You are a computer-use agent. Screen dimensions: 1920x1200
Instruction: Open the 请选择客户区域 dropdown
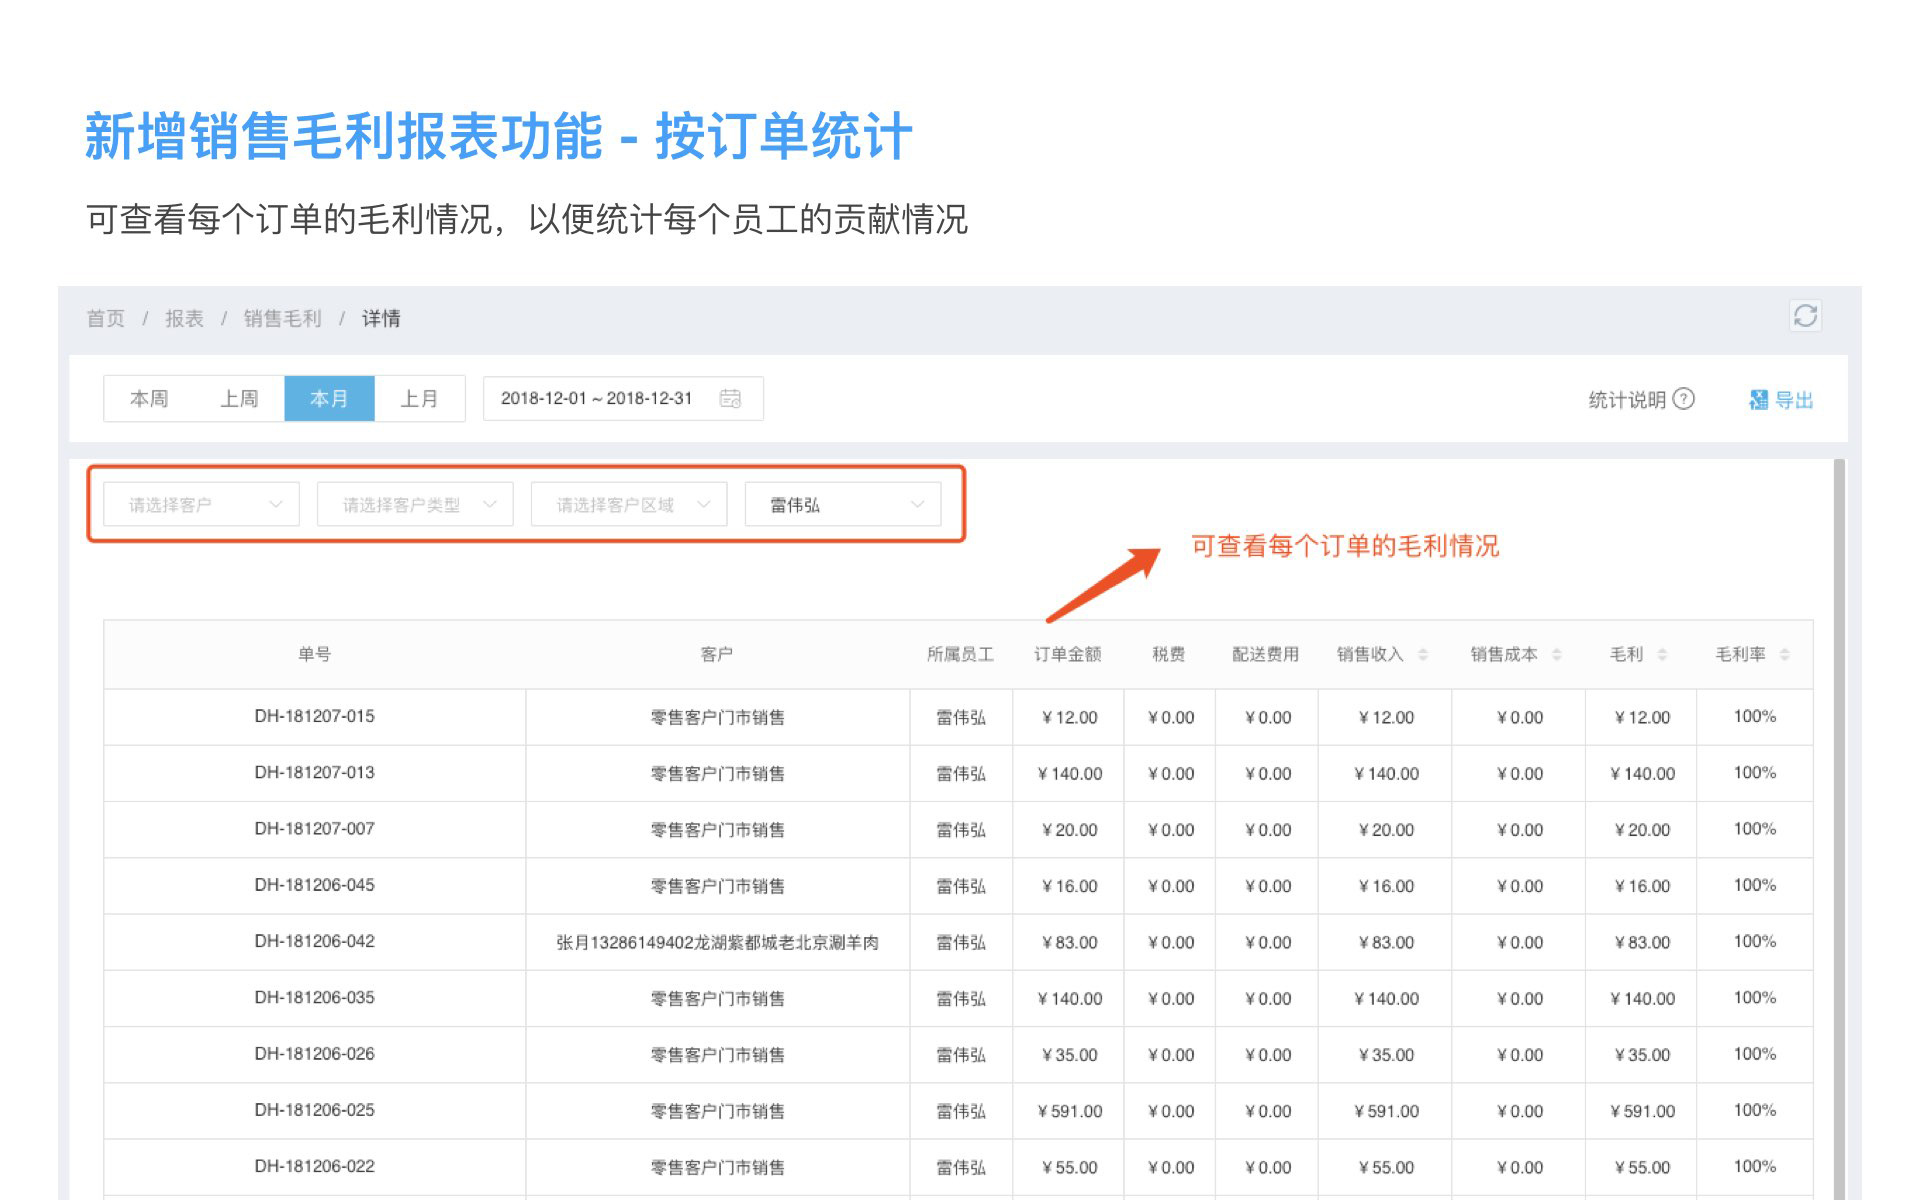[629, 505]
